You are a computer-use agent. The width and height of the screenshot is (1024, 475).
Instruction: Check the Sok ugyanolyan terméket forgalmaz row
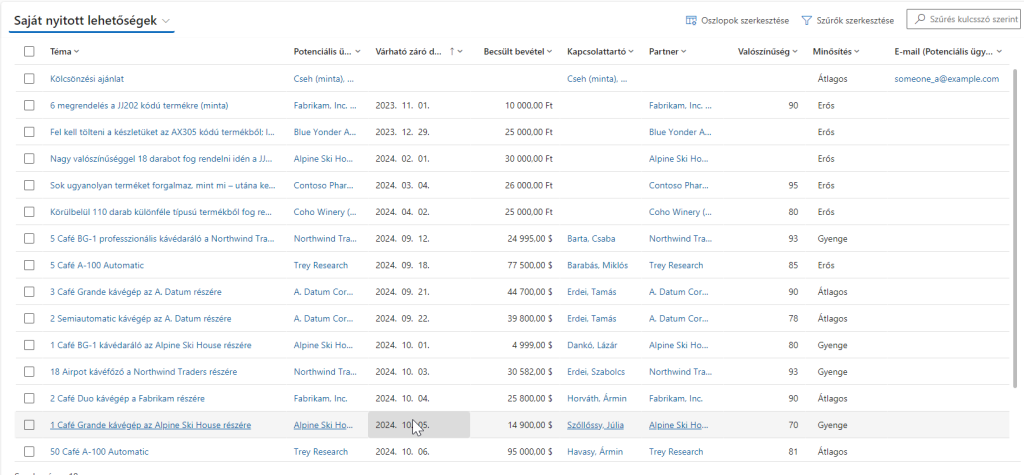pos(29,186)
